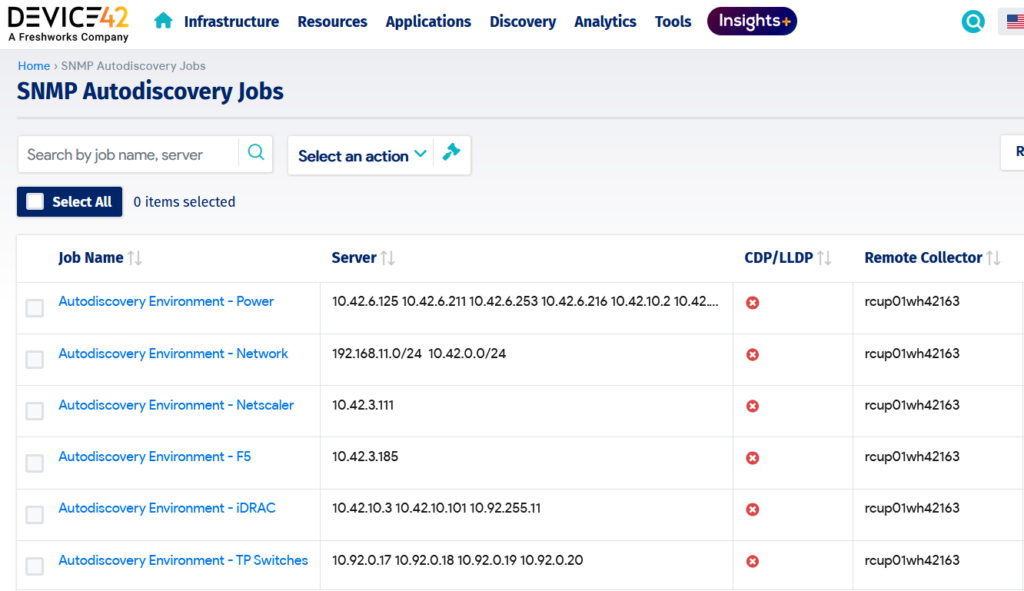Click red X CDP/LLDP status for F5 job
Screen dimensions: 1024x591
point(752,458)
